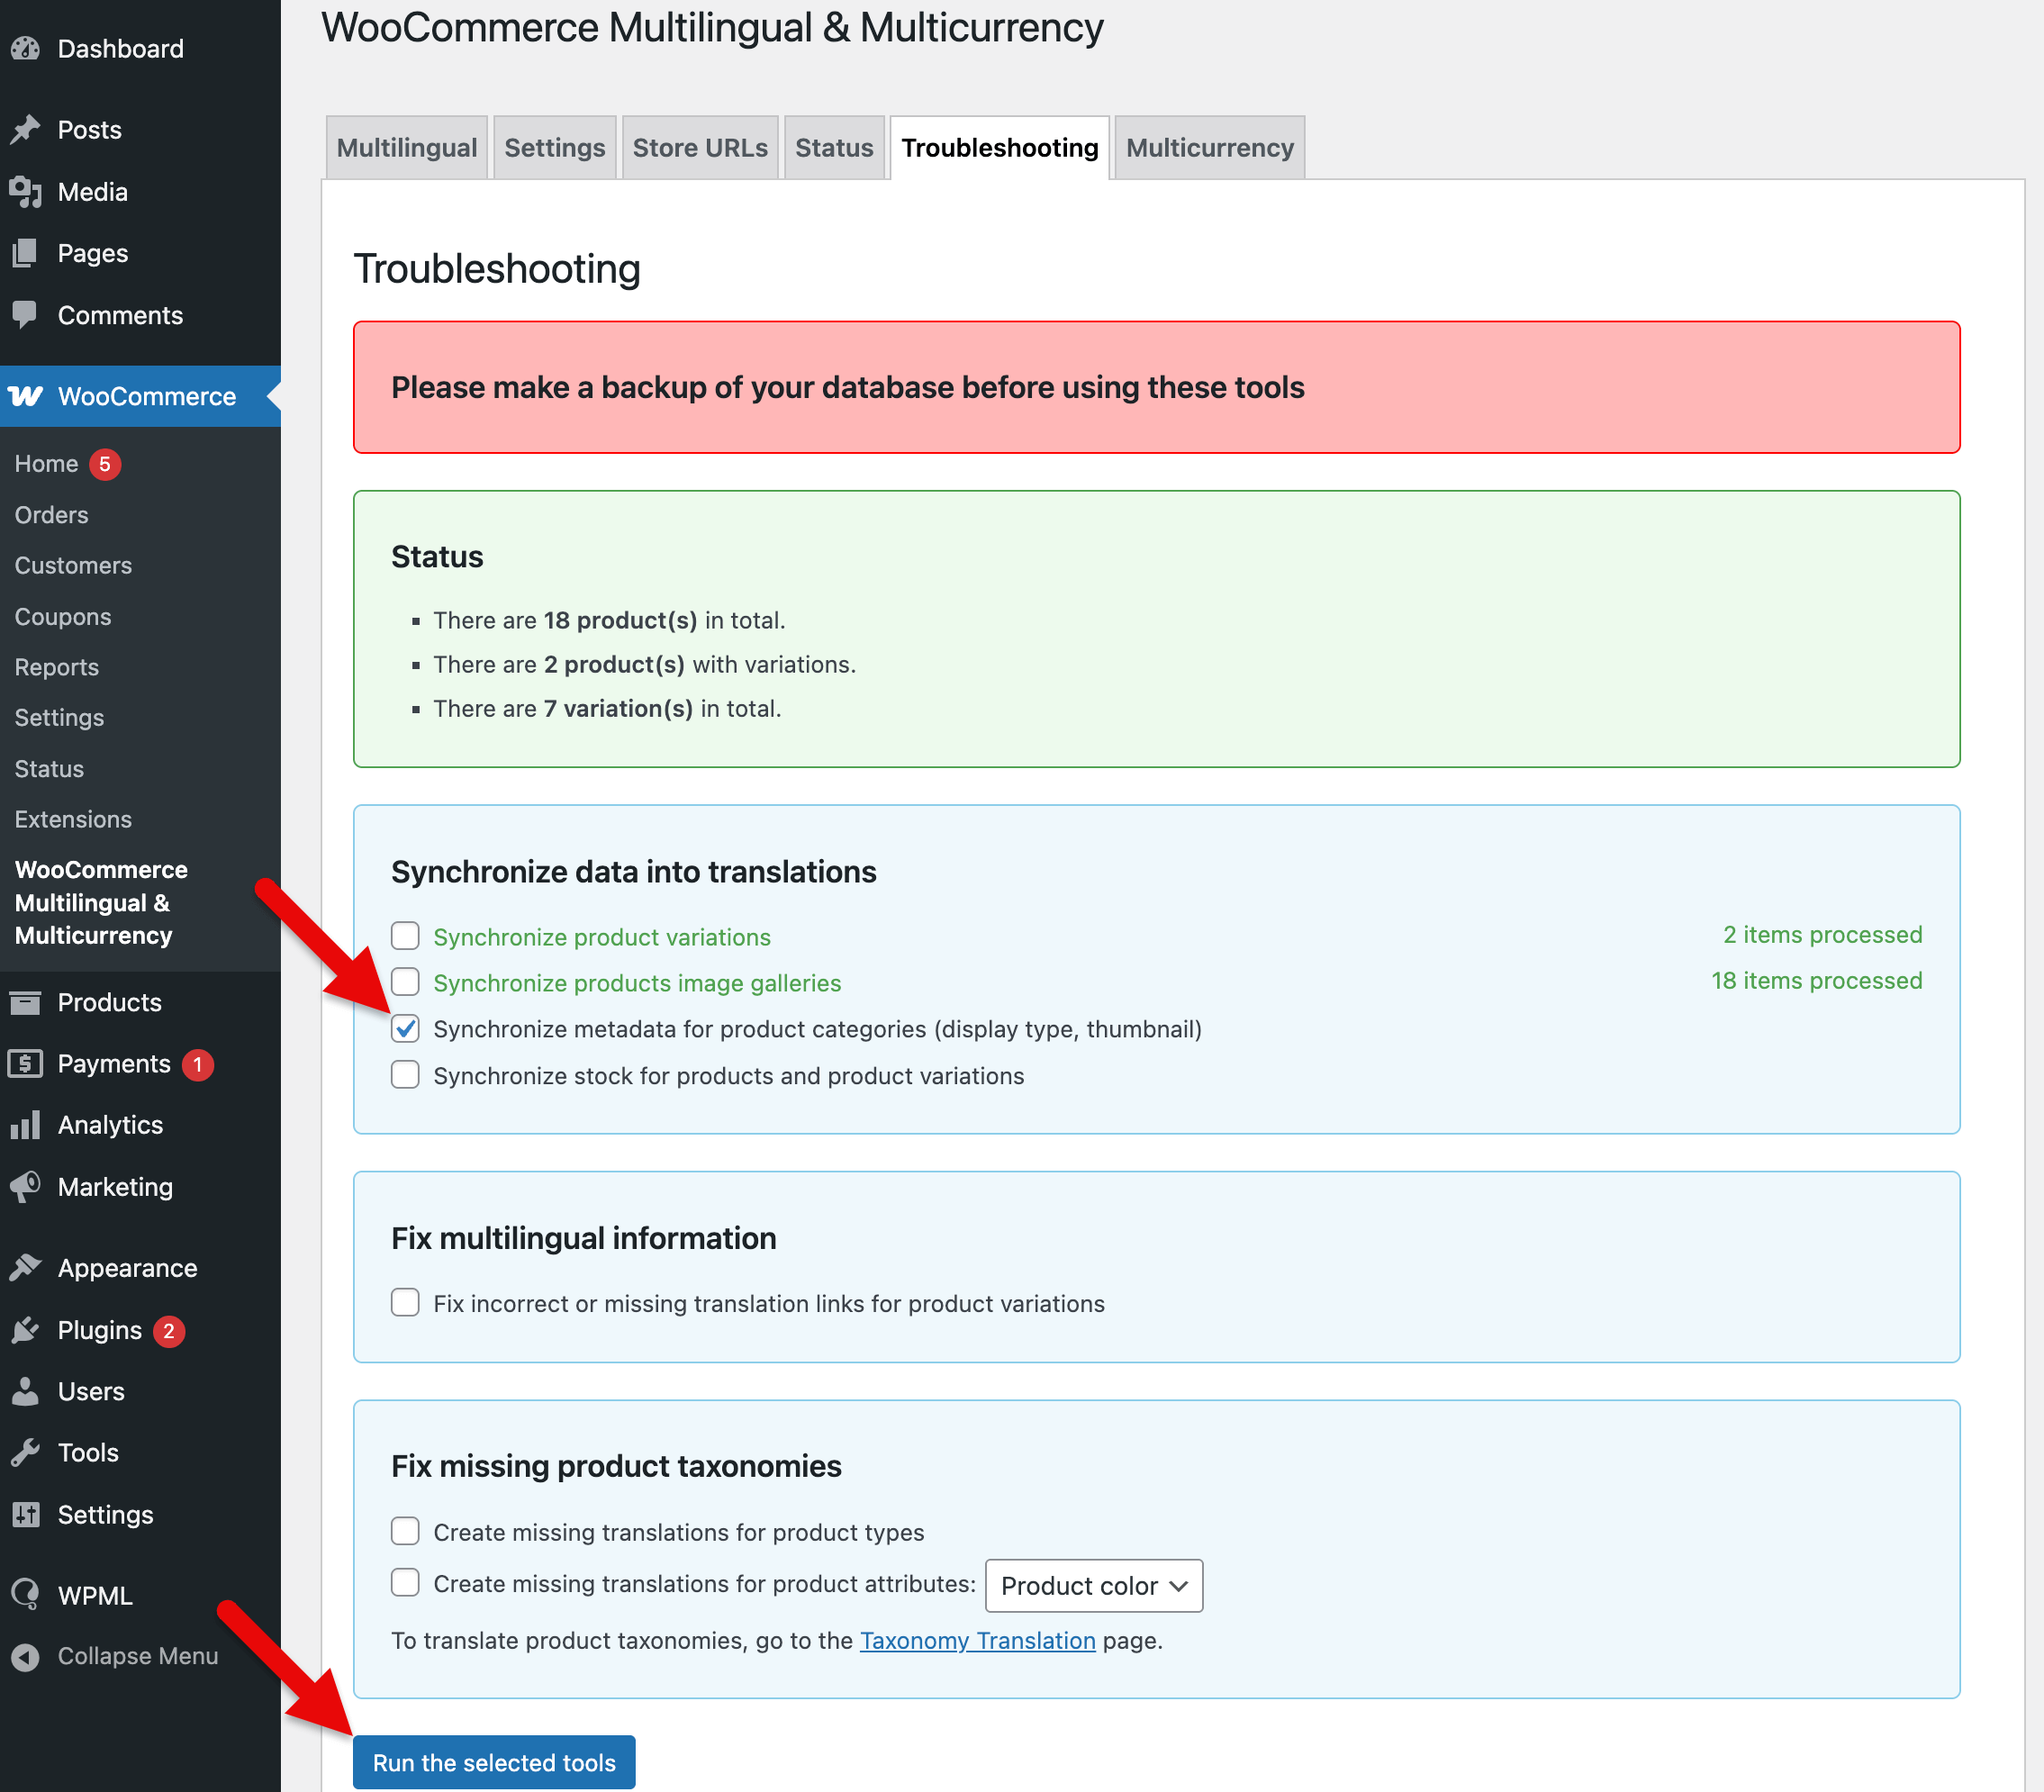Viewport: 2044px width, 1792px height.
Task: Click the Users person icon
Action: coord(25,1391)
